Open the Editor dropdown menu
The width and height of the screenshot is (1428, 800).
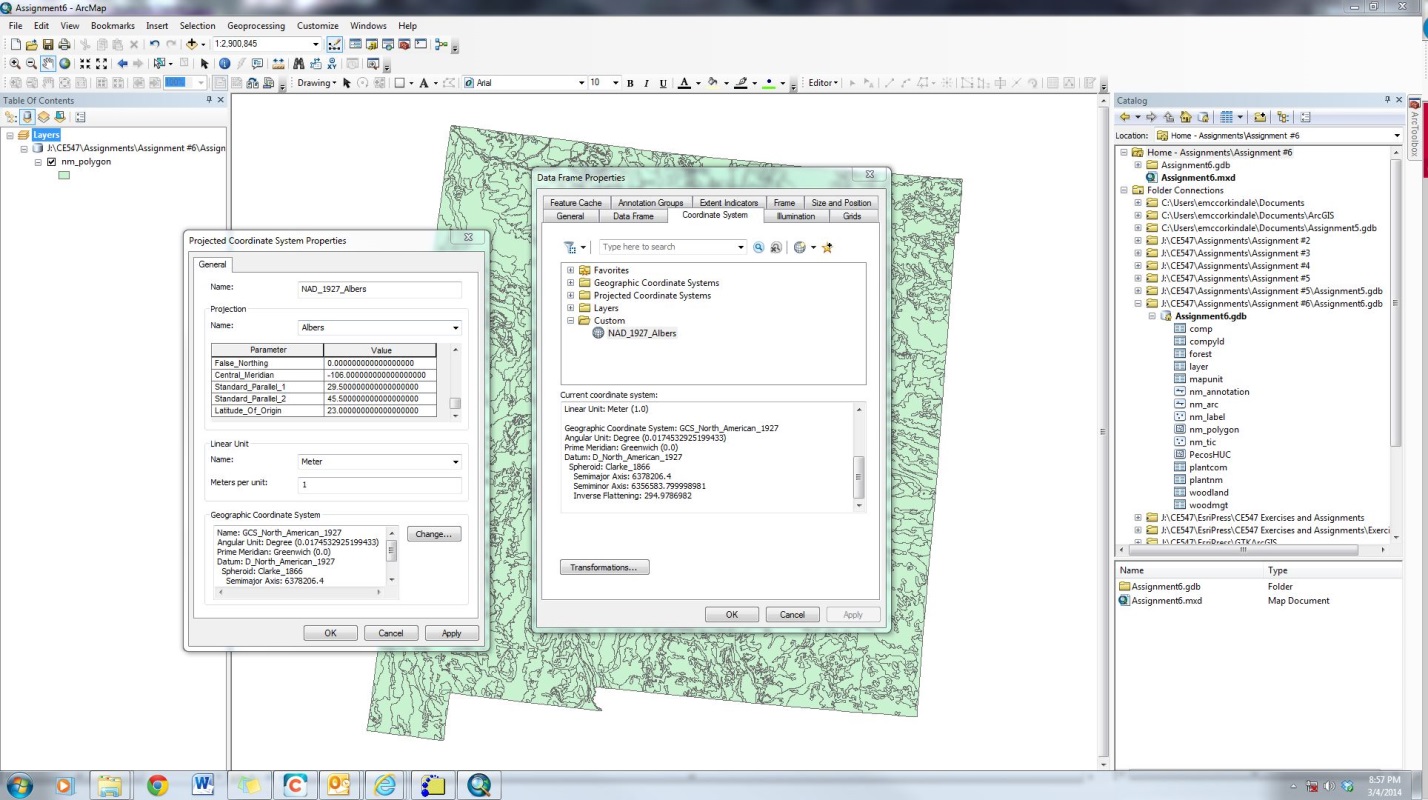point(823,83)
